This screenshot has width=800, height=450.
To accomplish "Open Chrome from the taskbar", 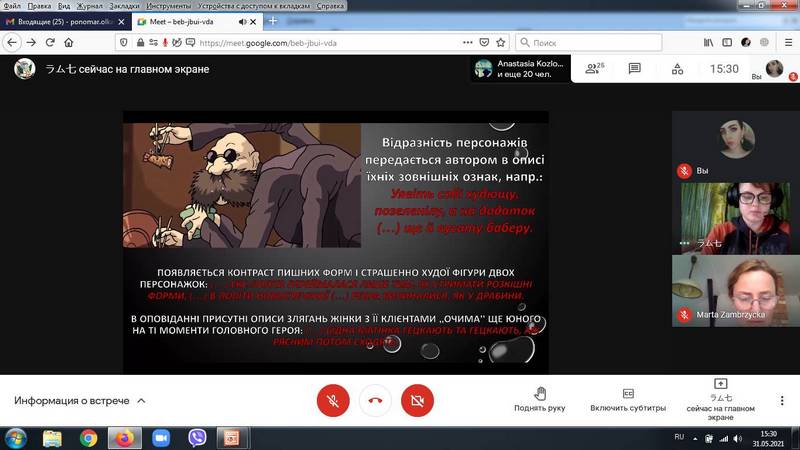I will click(x=88, y=438).
